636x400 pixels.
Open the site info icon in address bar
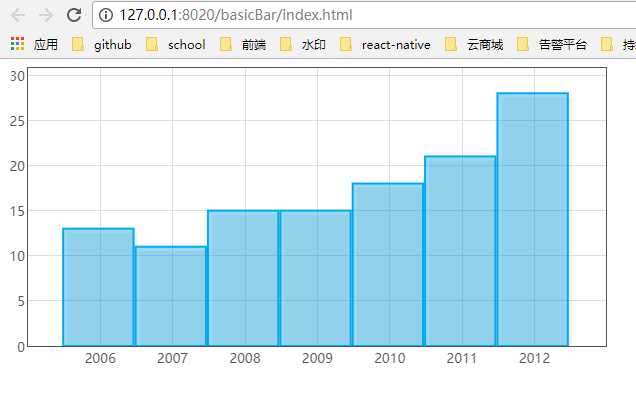106,15
